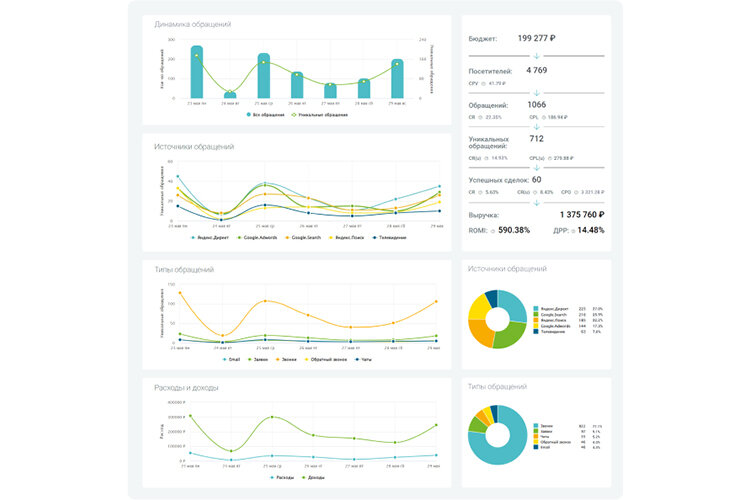Click the 'Типы обращений' donut chart title
Image resolution: width=750 pixels, height=500 pixels.
pyautogui.click(x=497, y=387)
